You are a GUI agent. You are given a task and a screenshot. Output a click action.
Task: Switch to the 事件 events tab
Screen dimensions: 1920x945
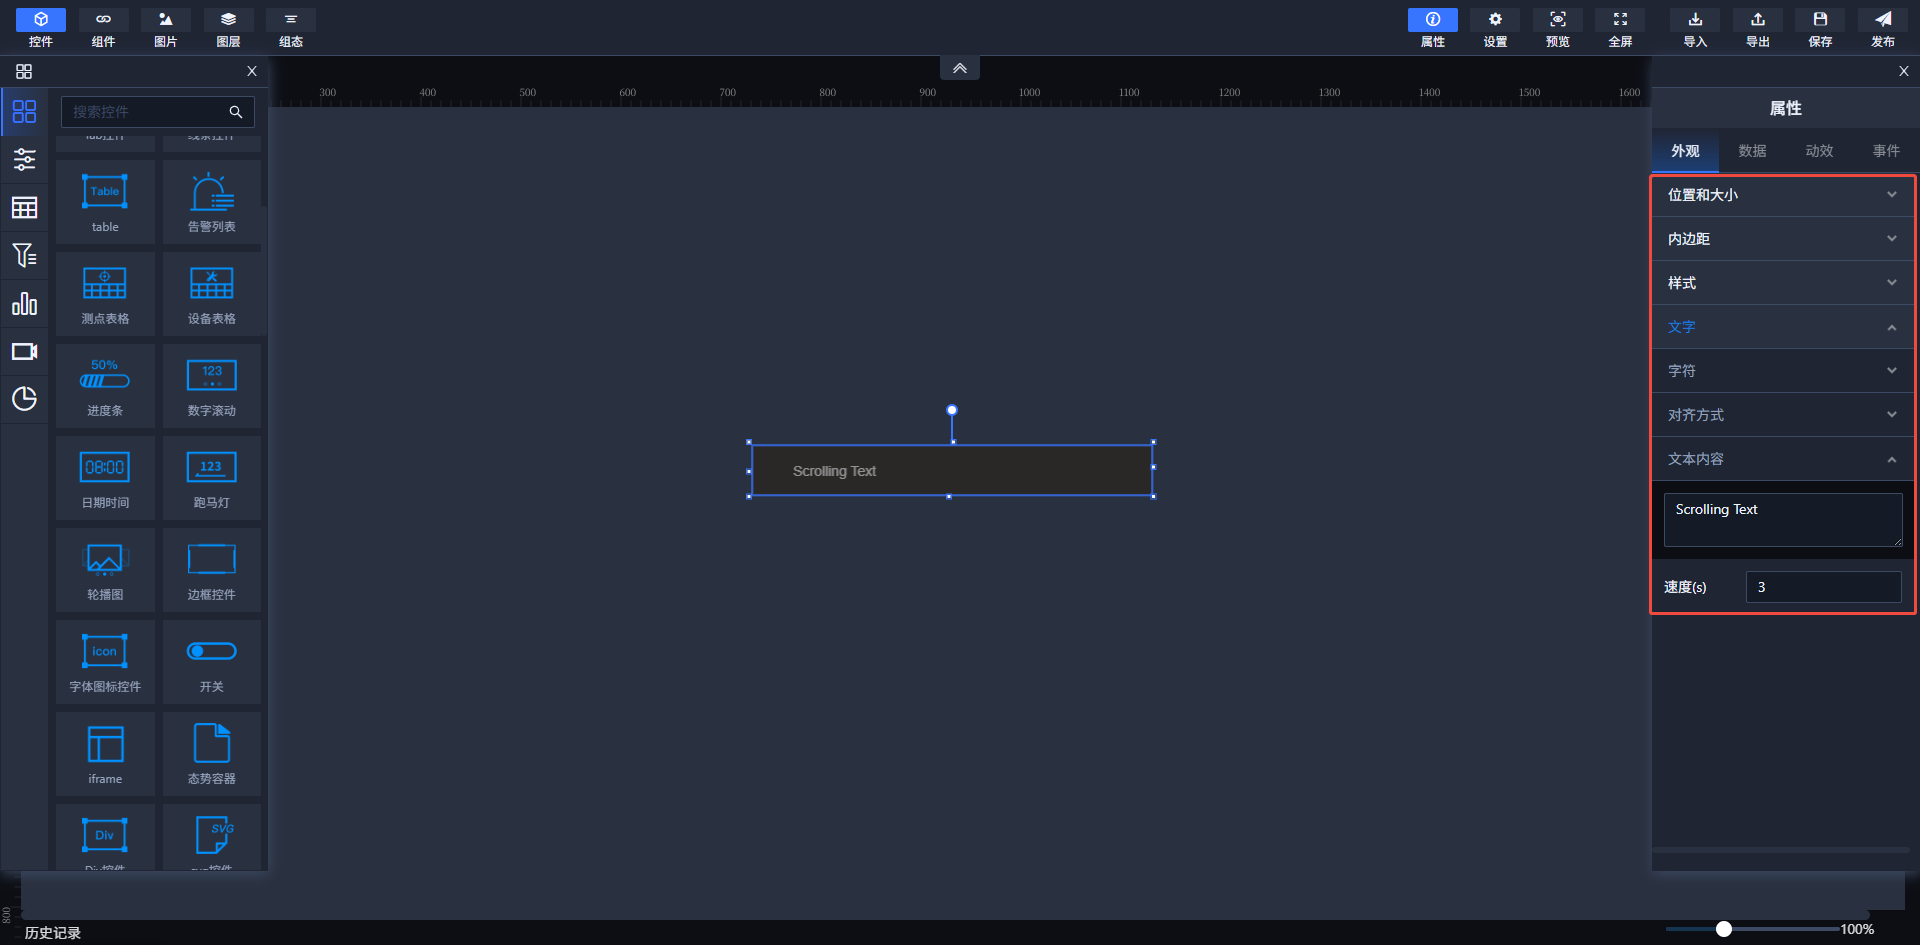tap(1886, 151)
